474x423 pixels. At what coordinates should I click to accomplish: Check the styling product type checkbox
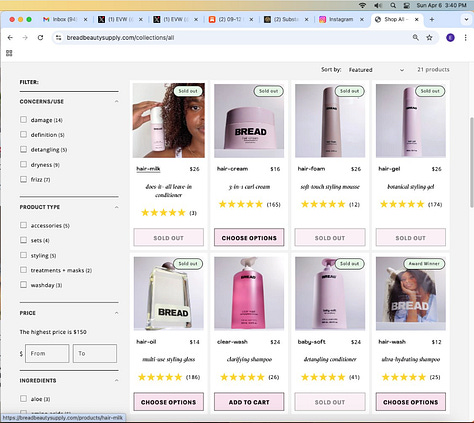pos(23,255)
